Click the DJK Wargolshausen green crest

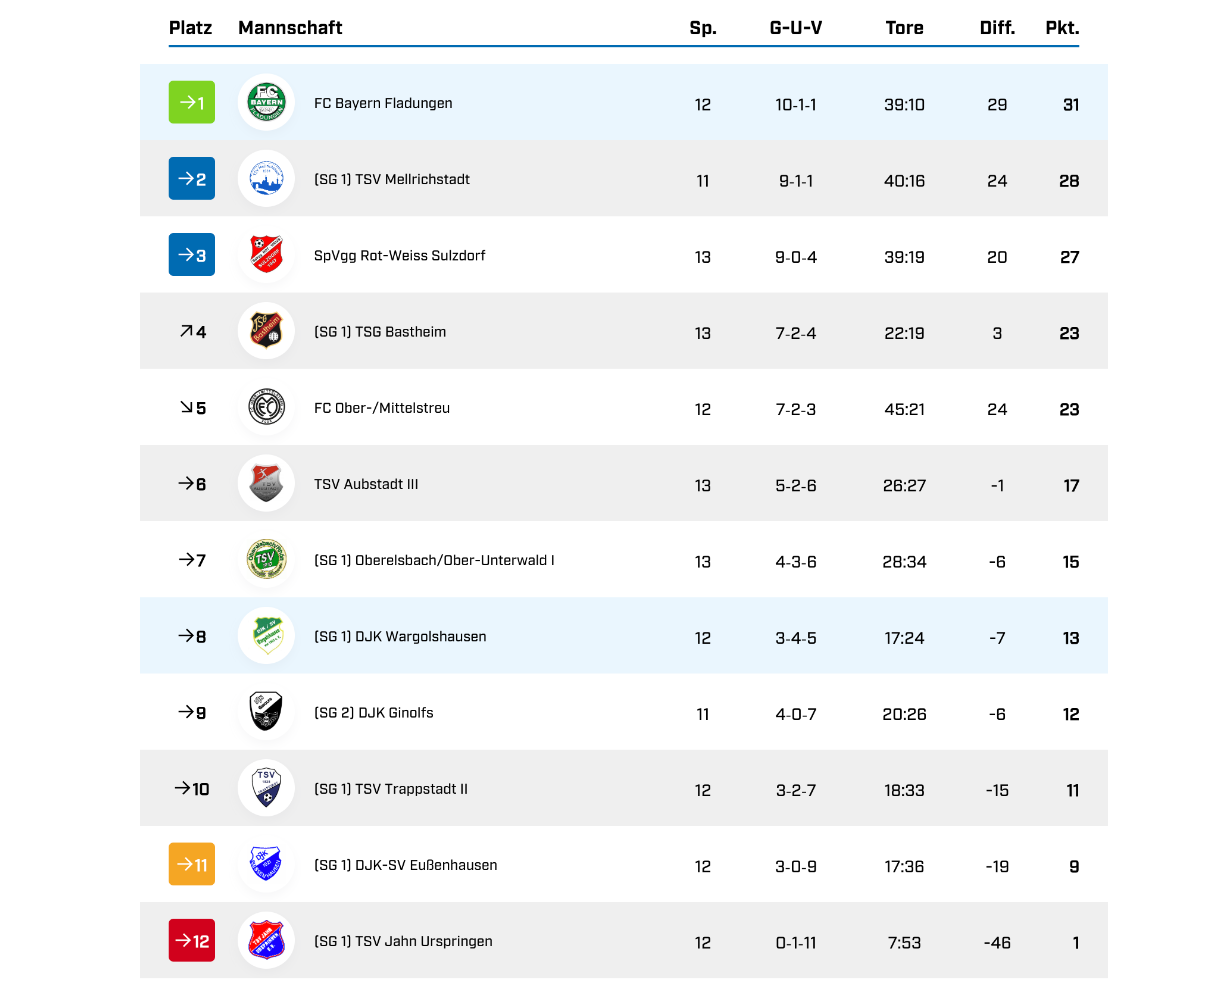click(x=266, y=636)
